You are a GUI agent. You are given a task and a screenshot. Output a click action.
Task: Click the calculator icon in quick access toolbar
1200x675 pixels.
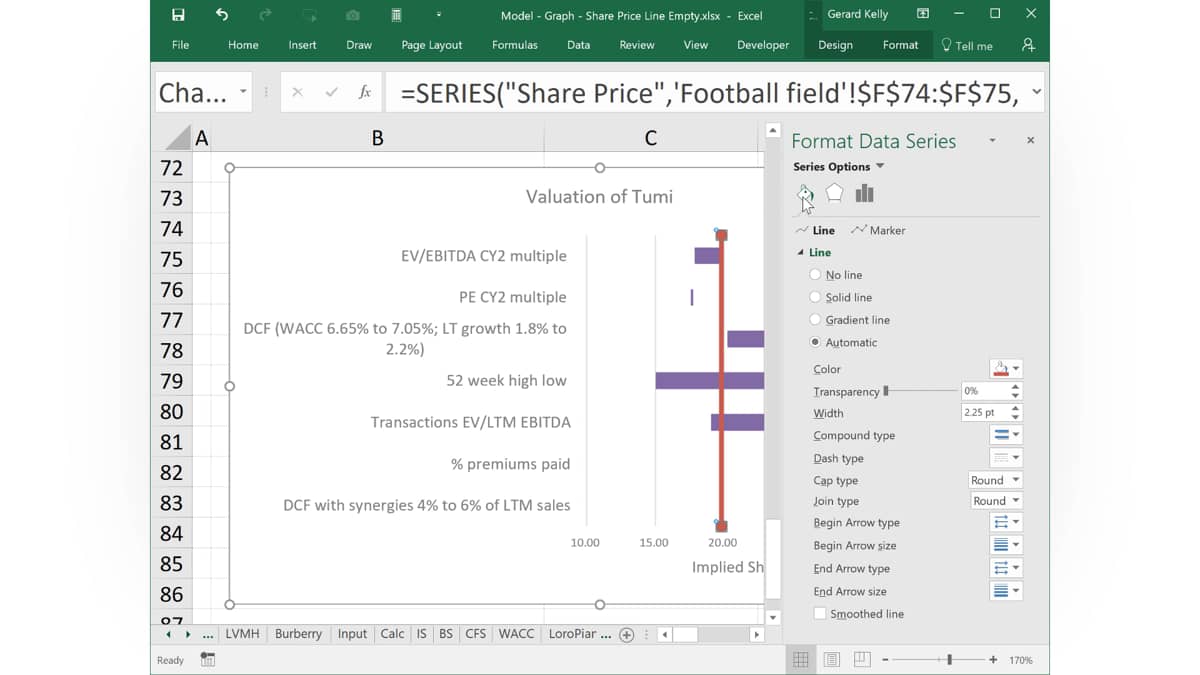396,15
